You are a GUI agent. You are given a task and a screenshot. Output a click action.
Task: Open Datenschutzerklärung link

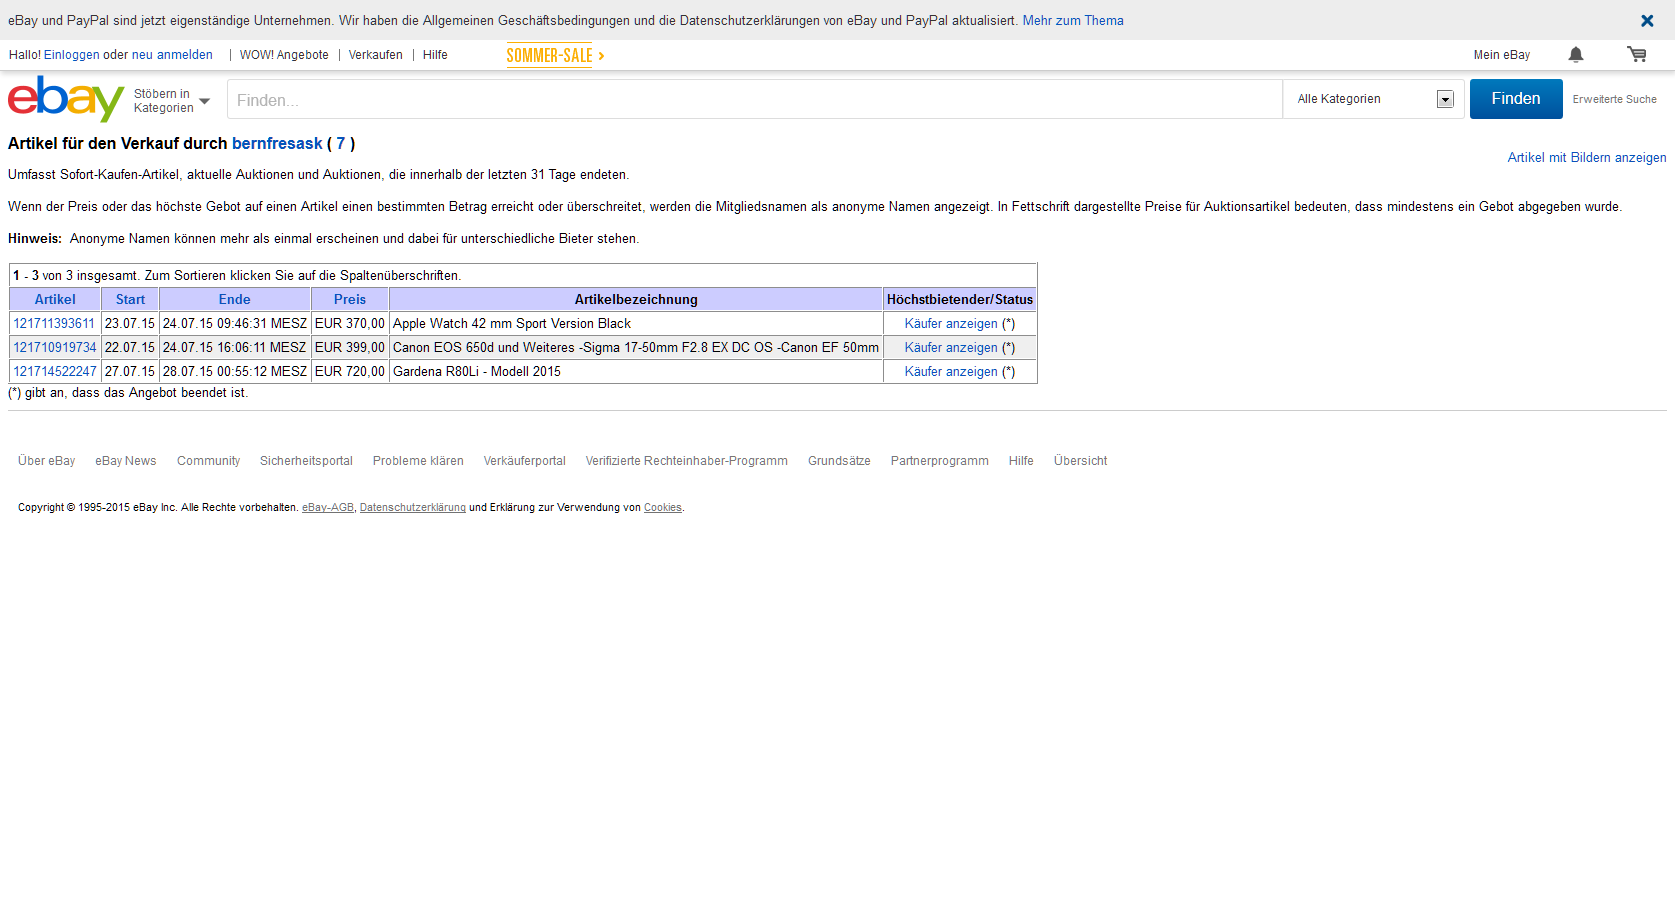coord(413,508)
